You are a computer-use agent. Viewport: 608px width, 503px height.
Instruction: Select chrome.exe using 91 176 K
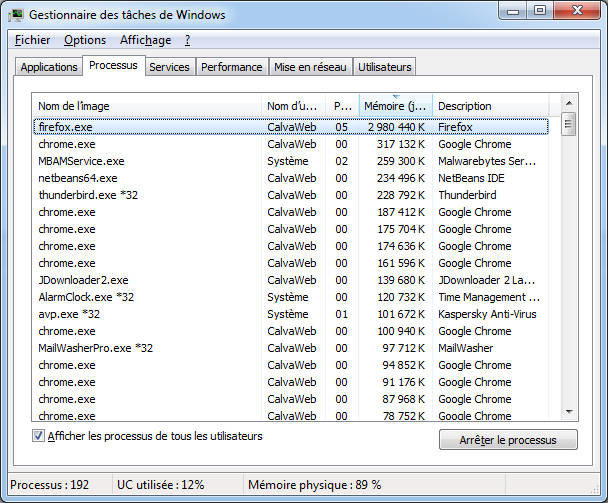pyautogui.click(x=291, y=382)
